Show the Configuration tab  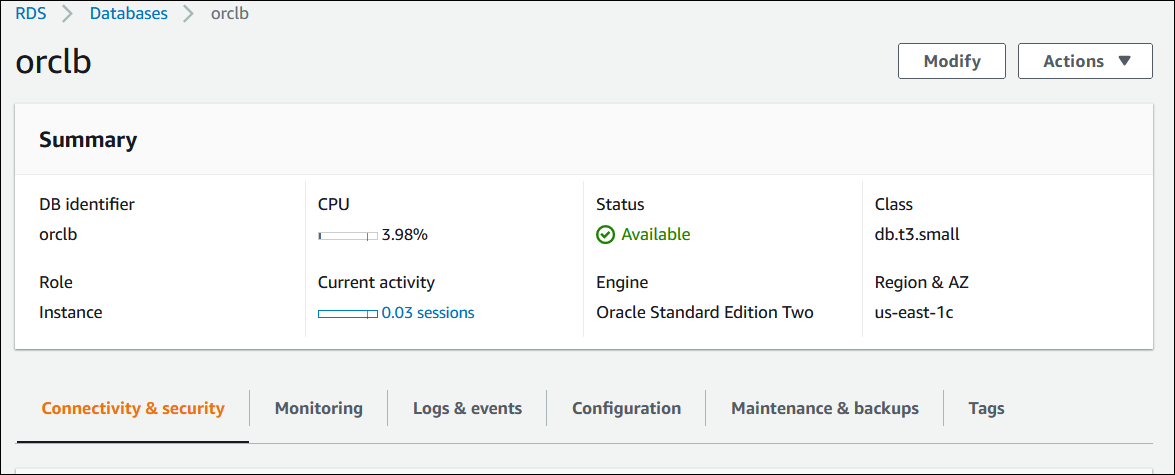626,408
